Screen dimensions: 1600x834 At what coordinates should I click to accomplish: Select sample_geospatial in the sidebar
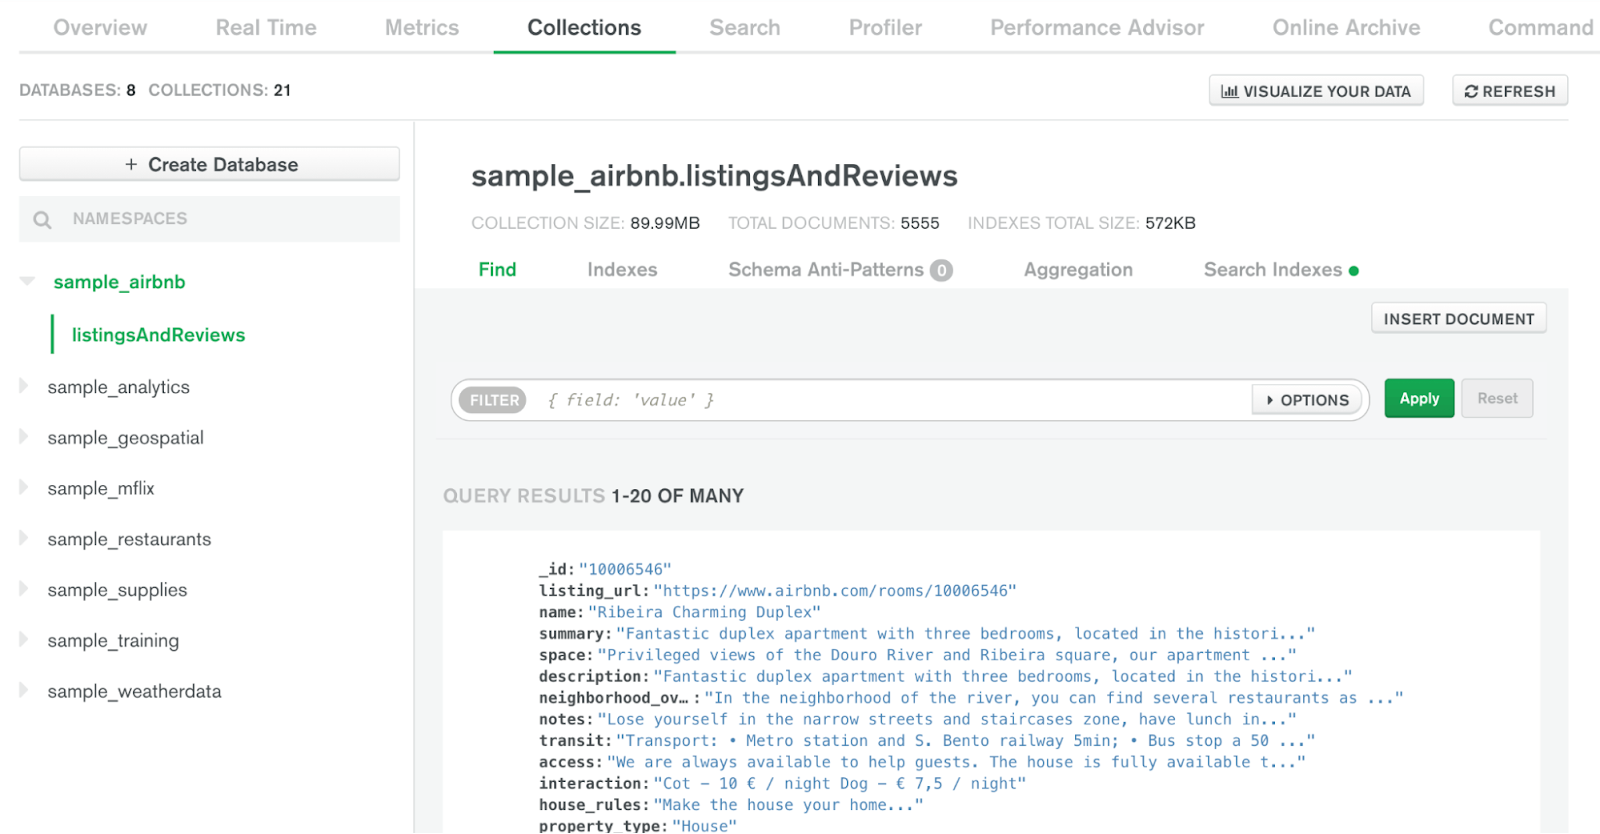coord(125,438)
